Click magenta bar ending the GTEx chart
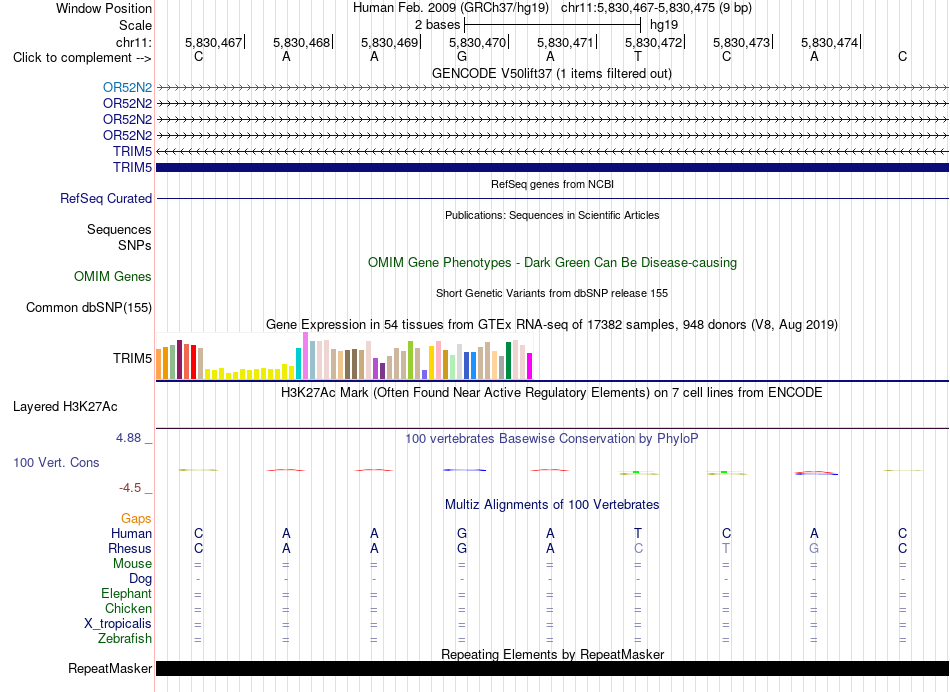950x692 pixels. pos(529,366)
